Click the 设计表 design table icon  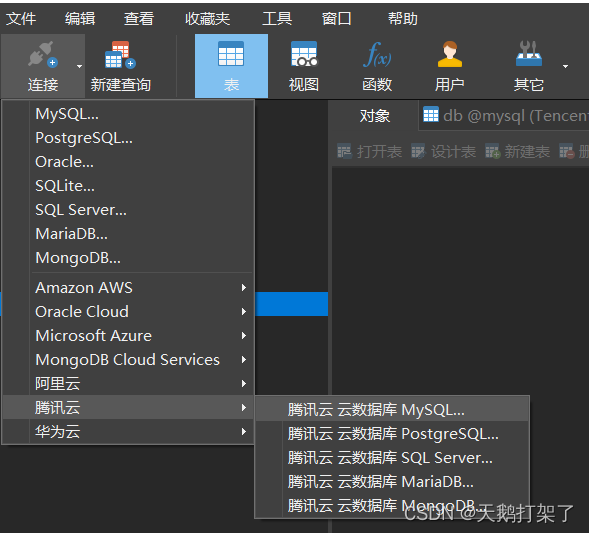[418, 151]
